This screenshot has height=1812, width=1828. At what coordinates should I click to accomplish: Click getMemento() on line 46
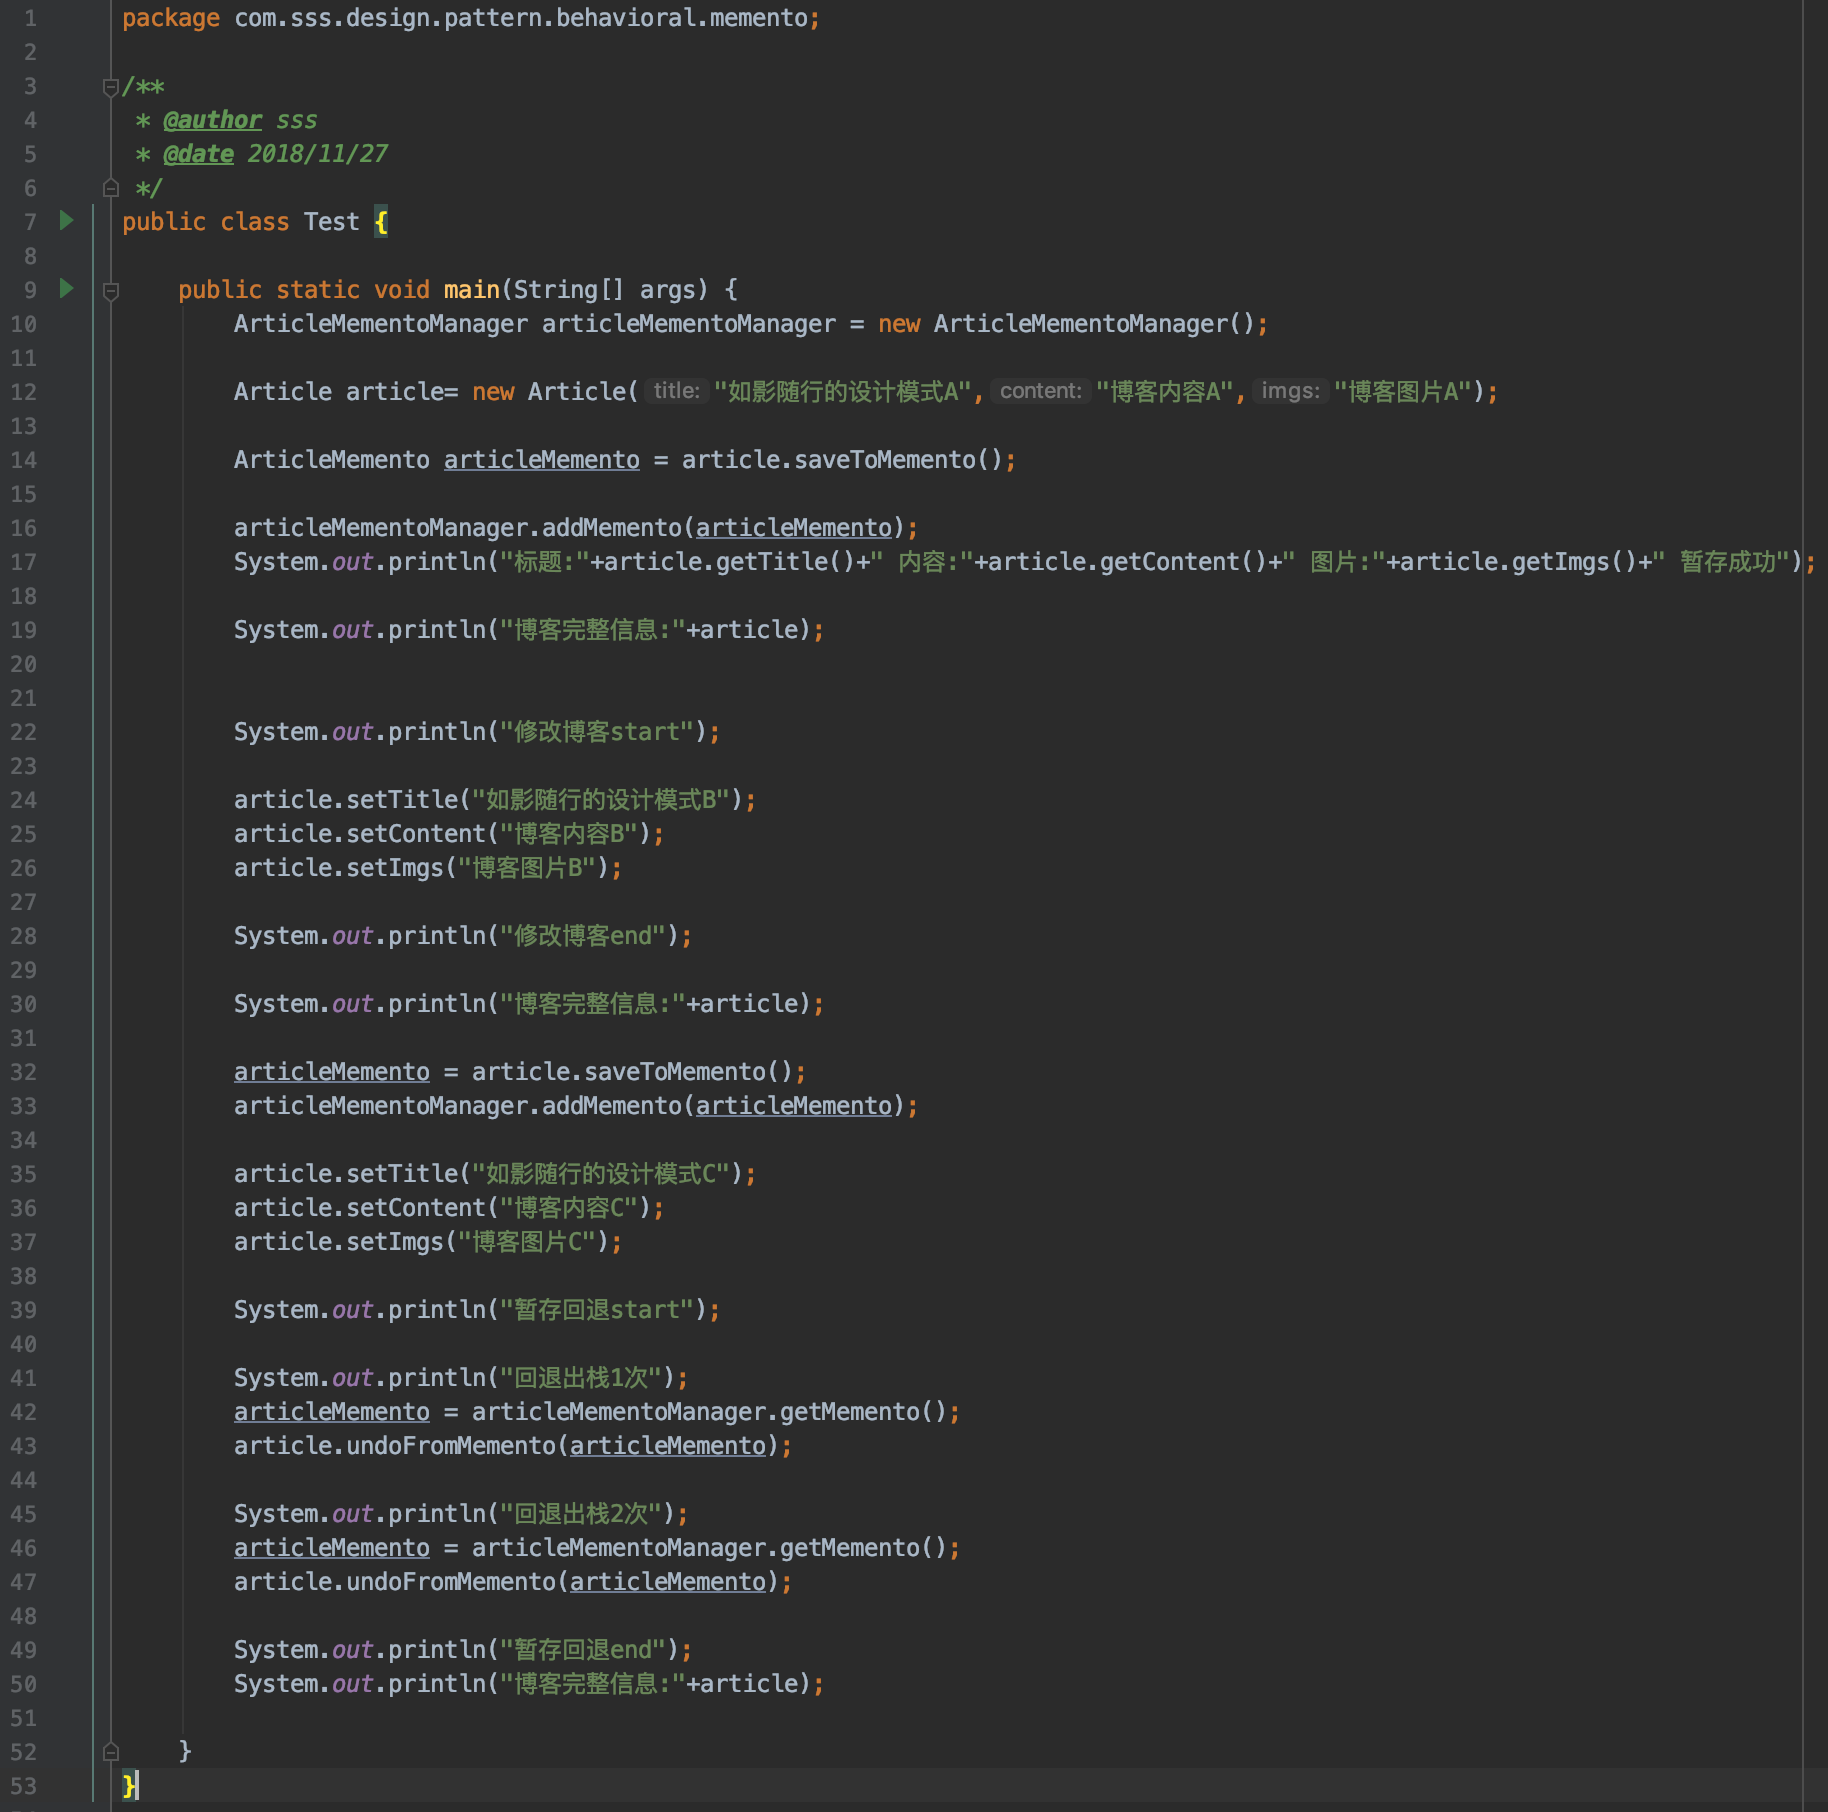(x=863, y=1548)
